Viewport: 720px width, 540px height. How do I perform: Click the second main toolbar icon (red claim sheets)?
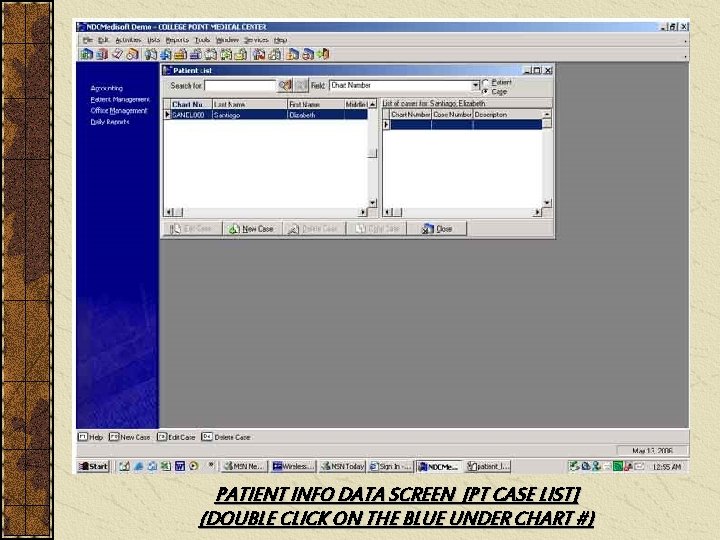101,54
